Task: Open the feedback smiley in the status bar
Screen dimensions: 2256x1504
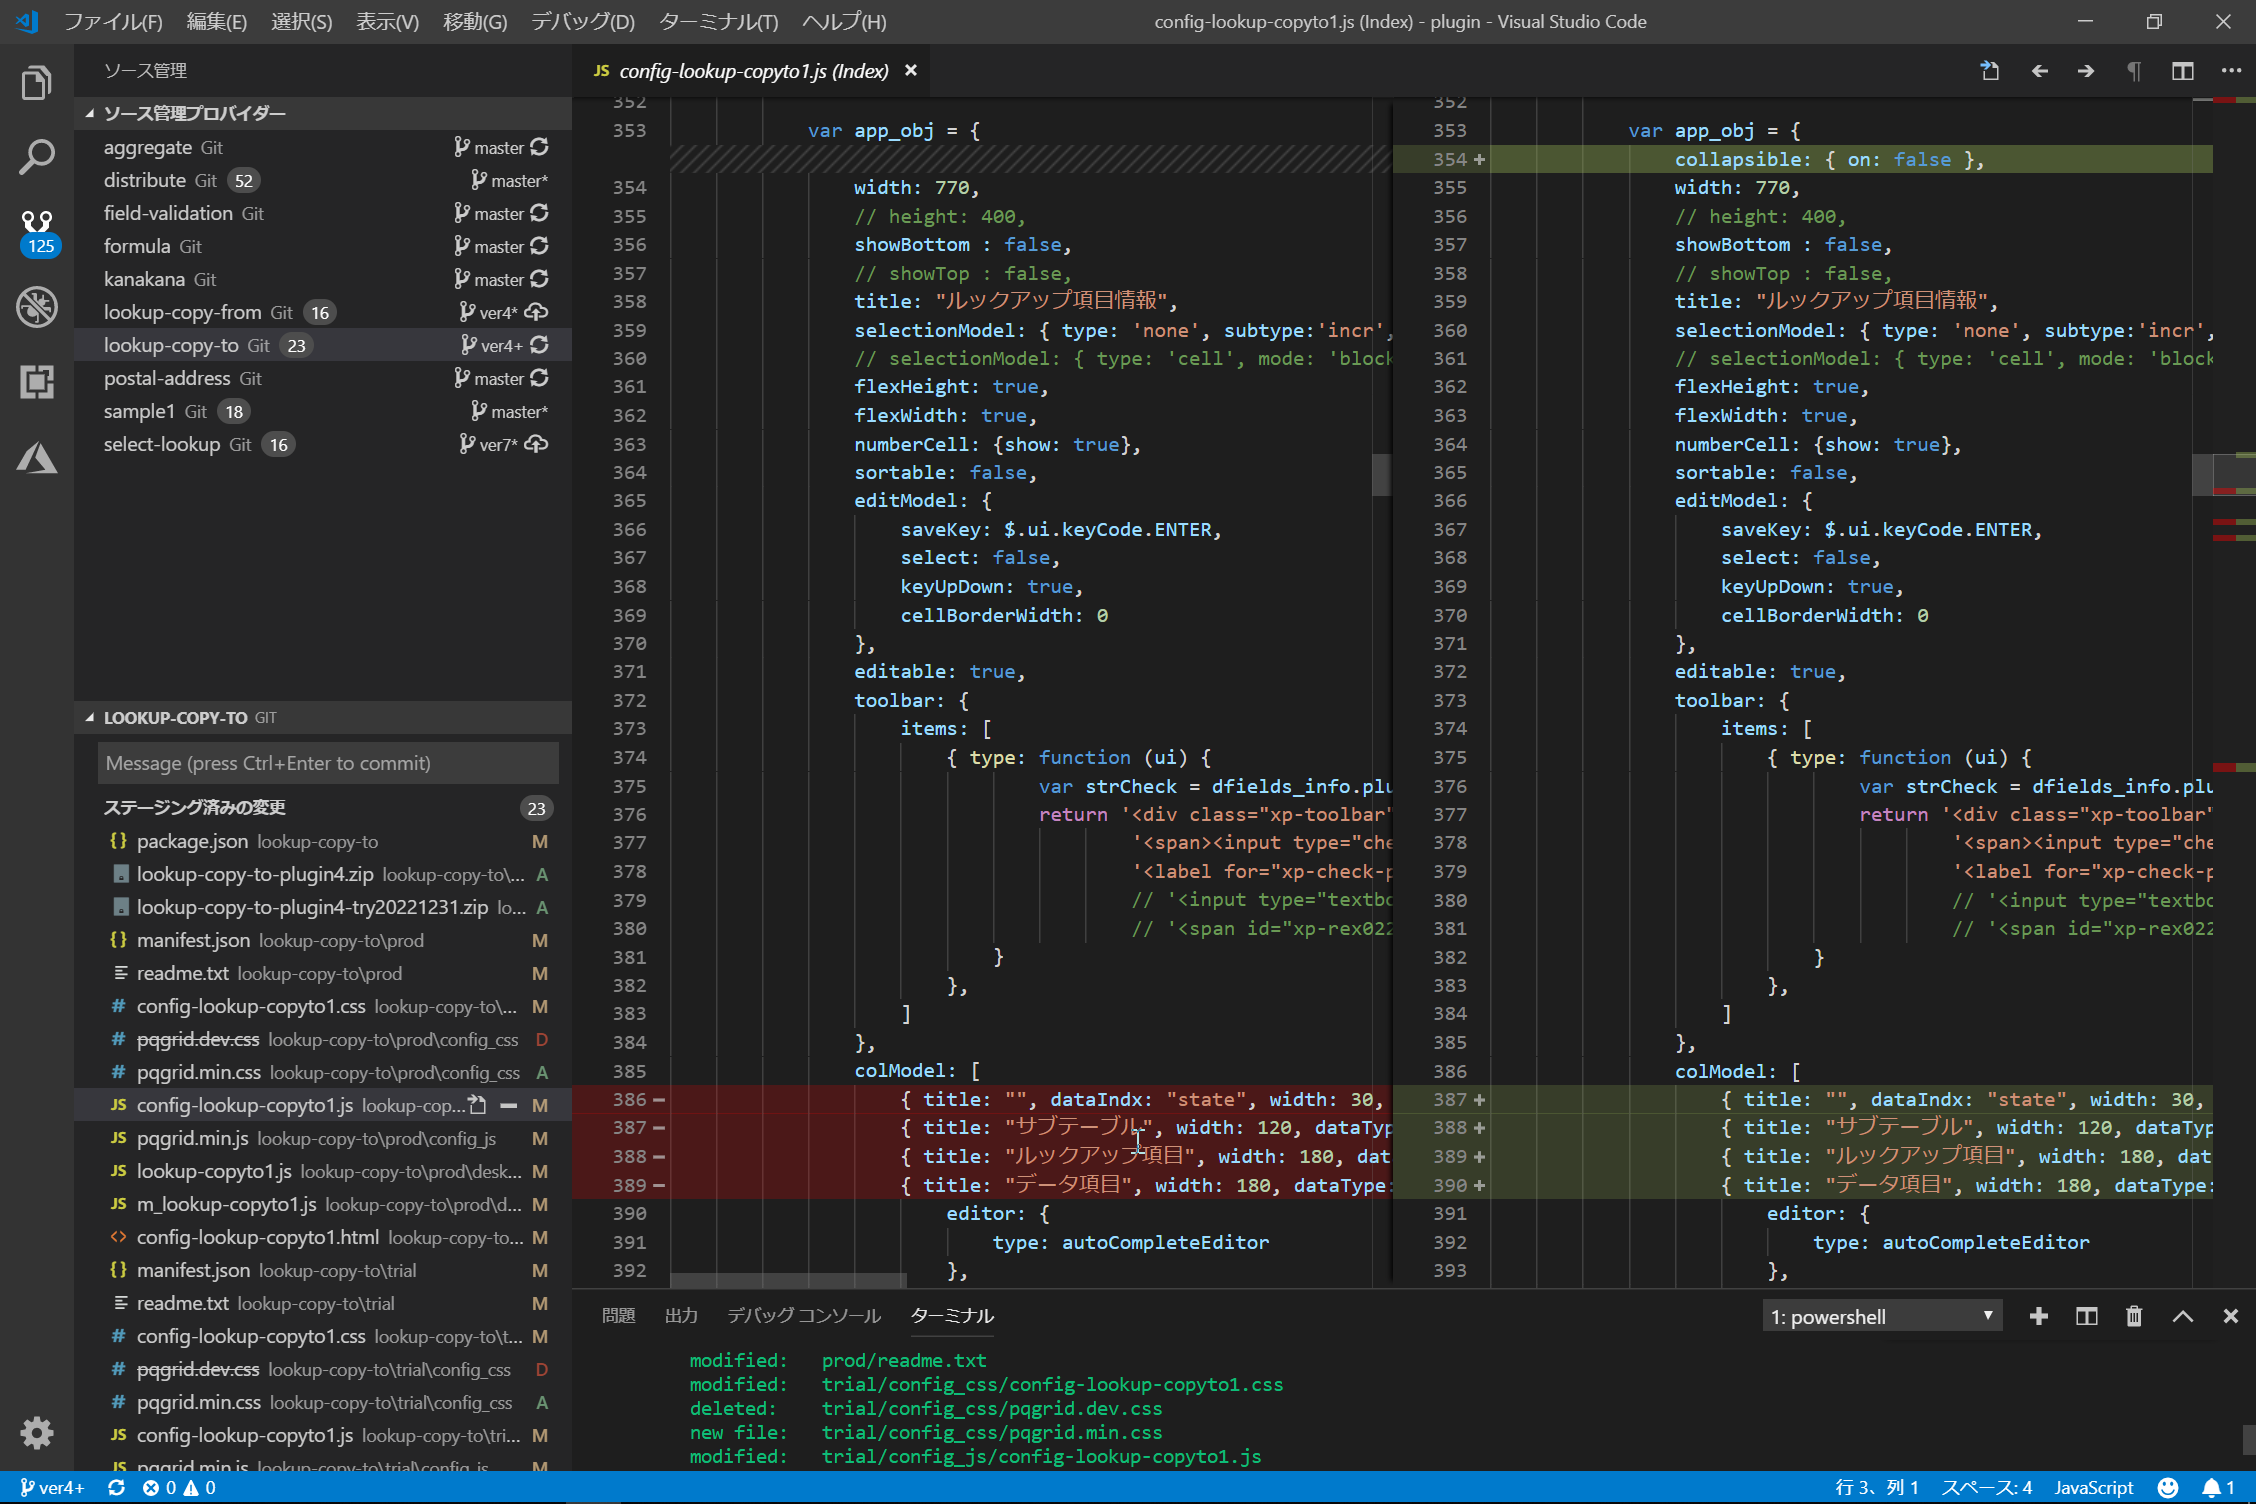Action: (x=2168, y=1487)
